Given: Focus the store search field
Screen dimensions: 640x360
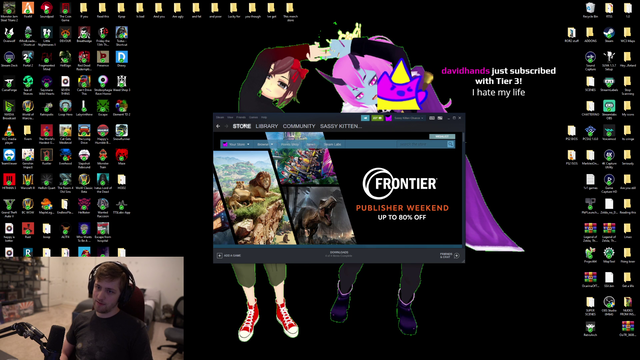Looking at the screenshot, I should click(x=422, y=144).
